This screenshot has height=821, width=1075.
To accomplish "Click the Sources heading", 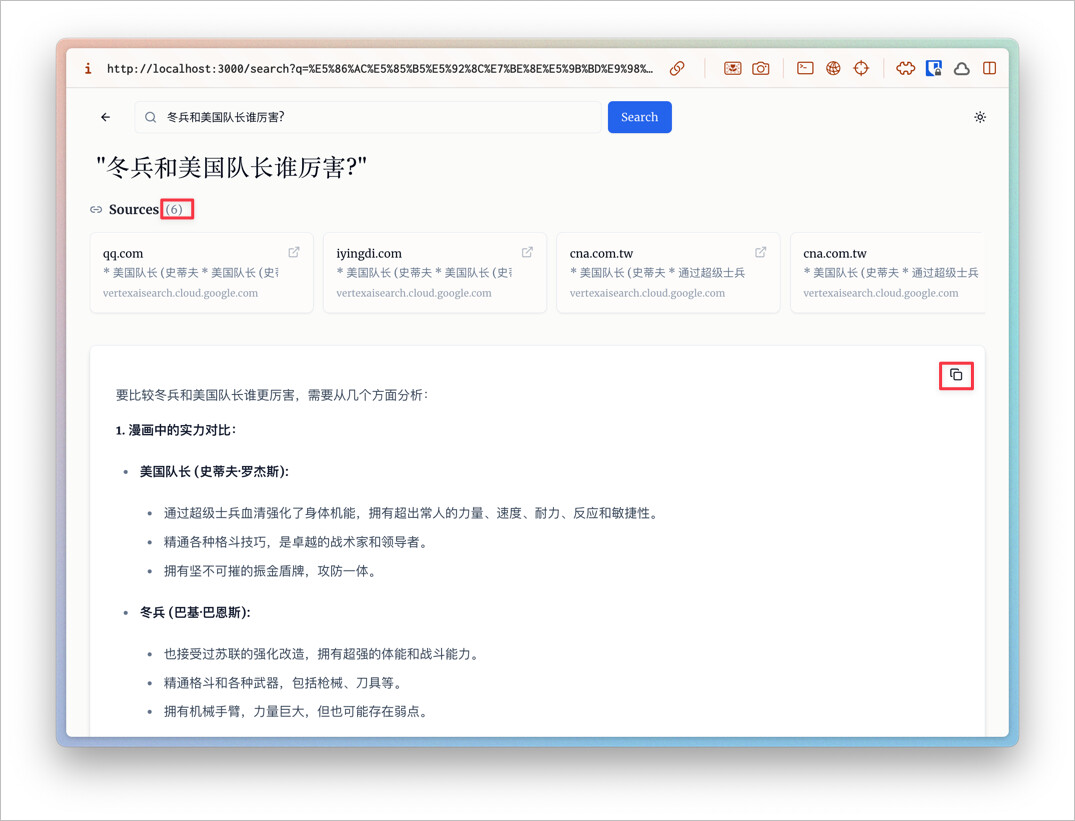I will pyautogui.click(x=134, y=210).
